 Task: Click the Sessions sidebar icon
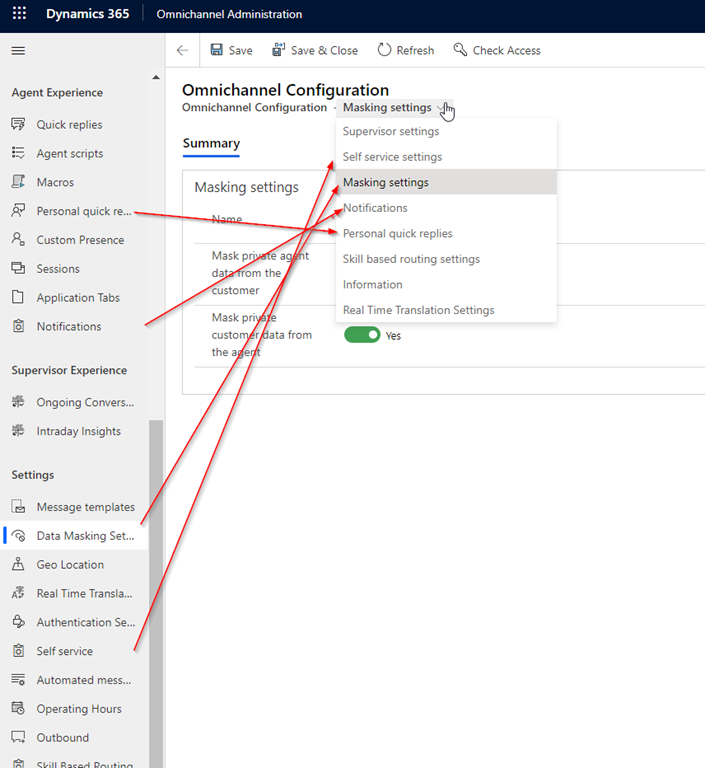tap(18, 268)
